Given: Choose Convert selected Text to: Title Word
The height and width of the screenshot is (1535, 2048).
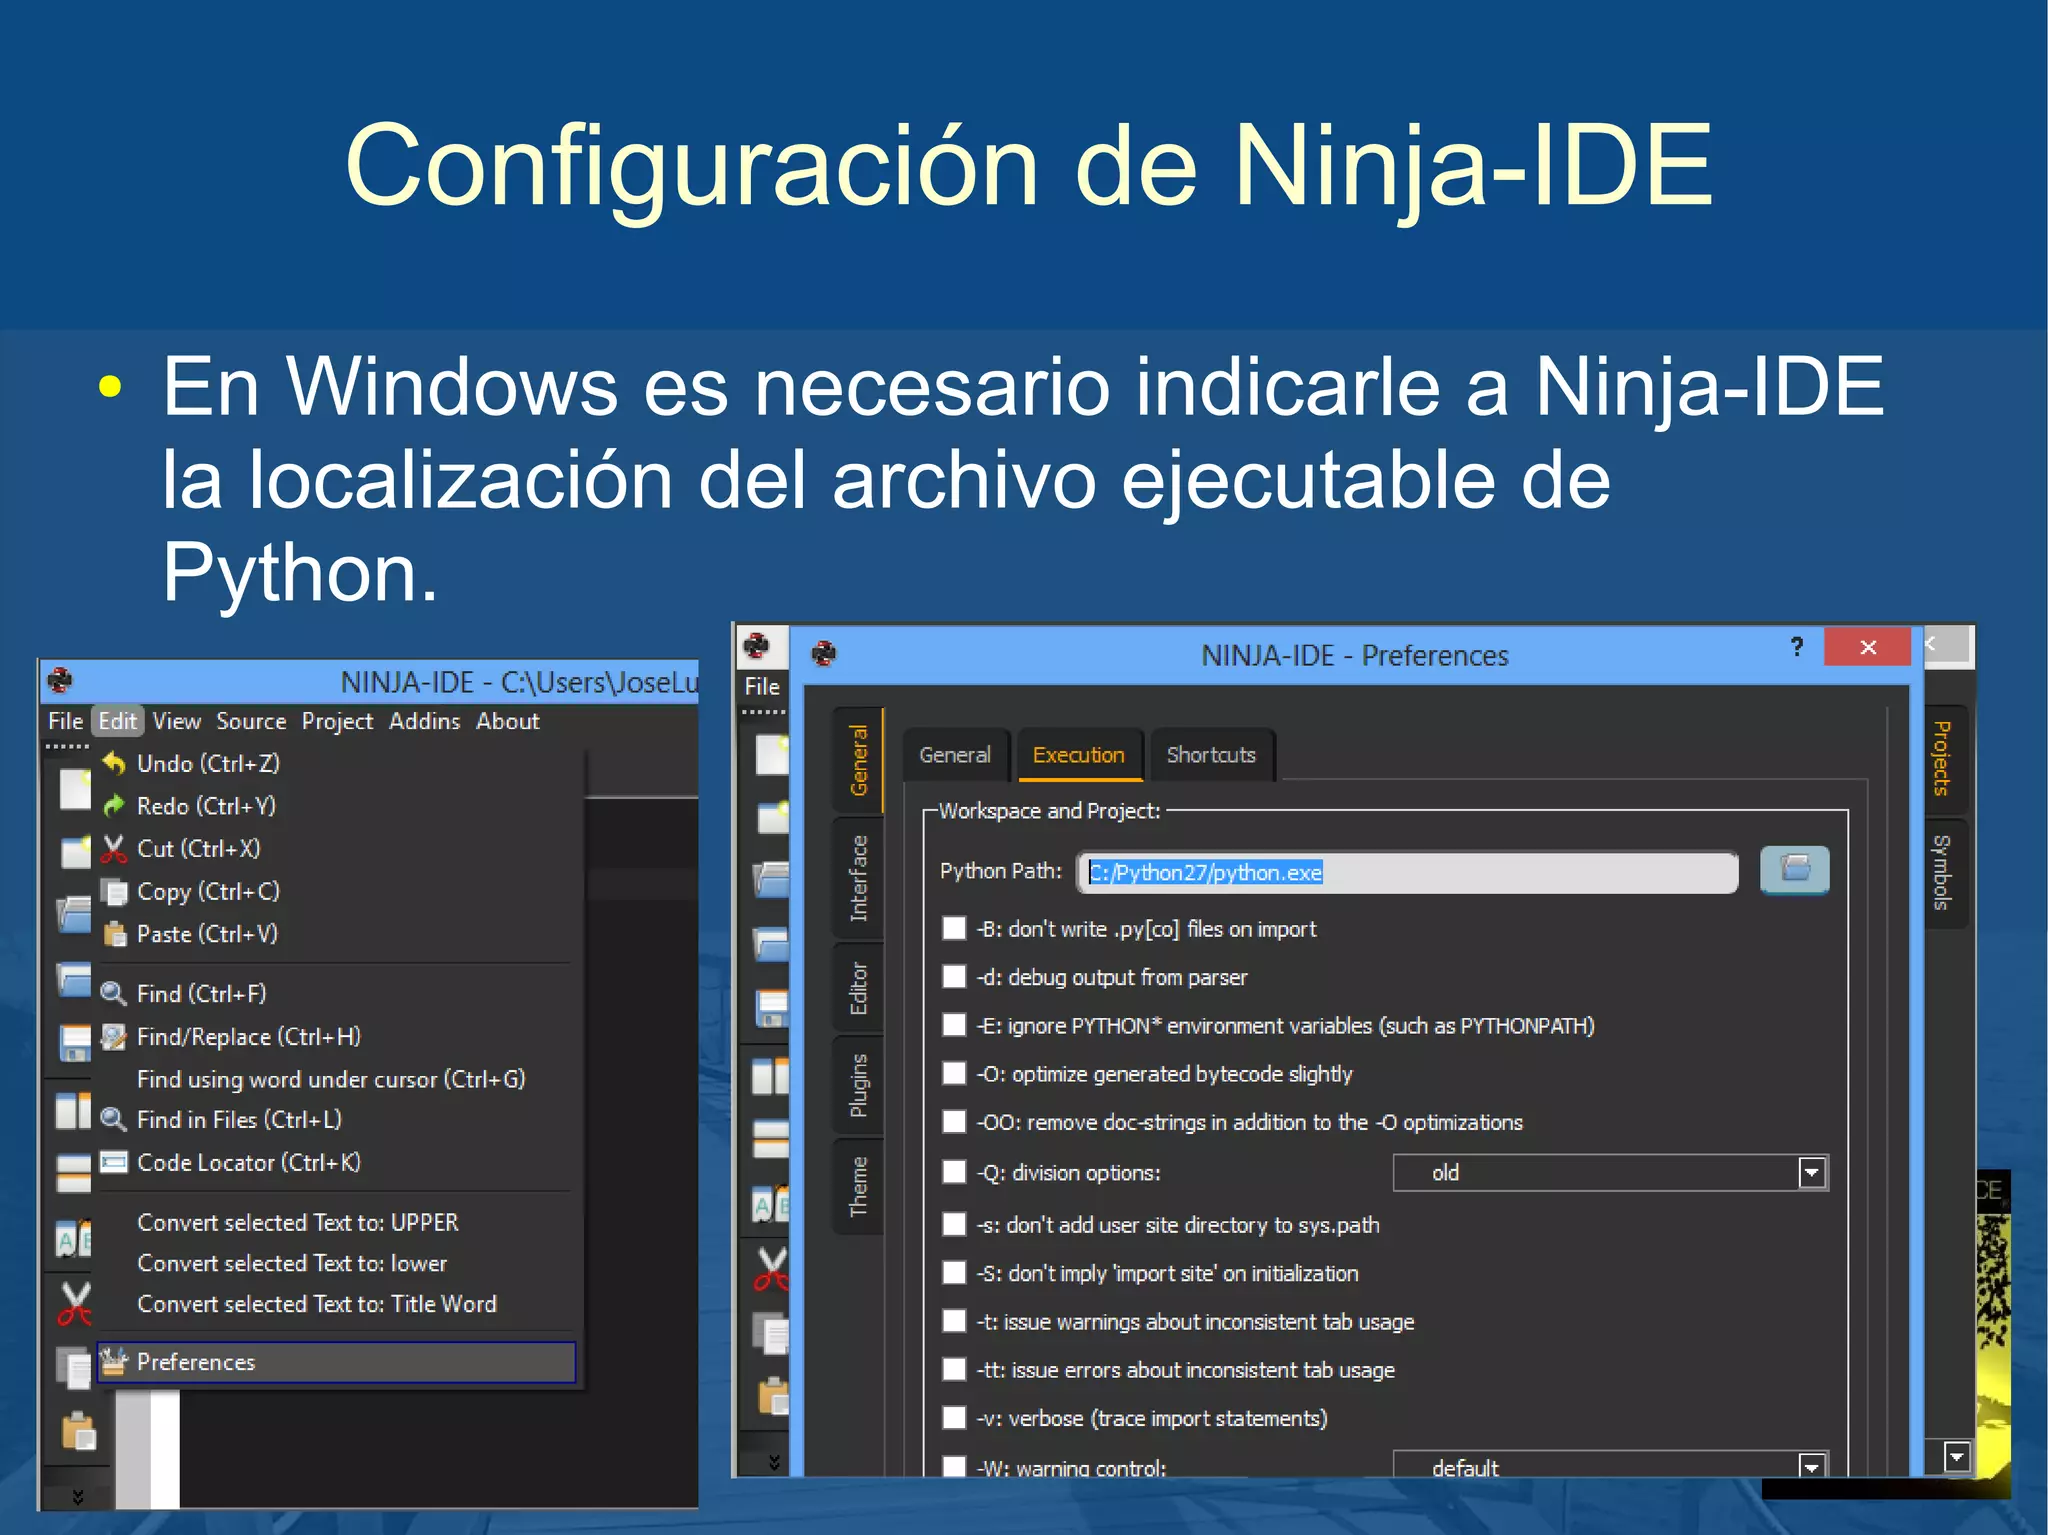Looking at the screenshot, I should [x=317, y=1304].
